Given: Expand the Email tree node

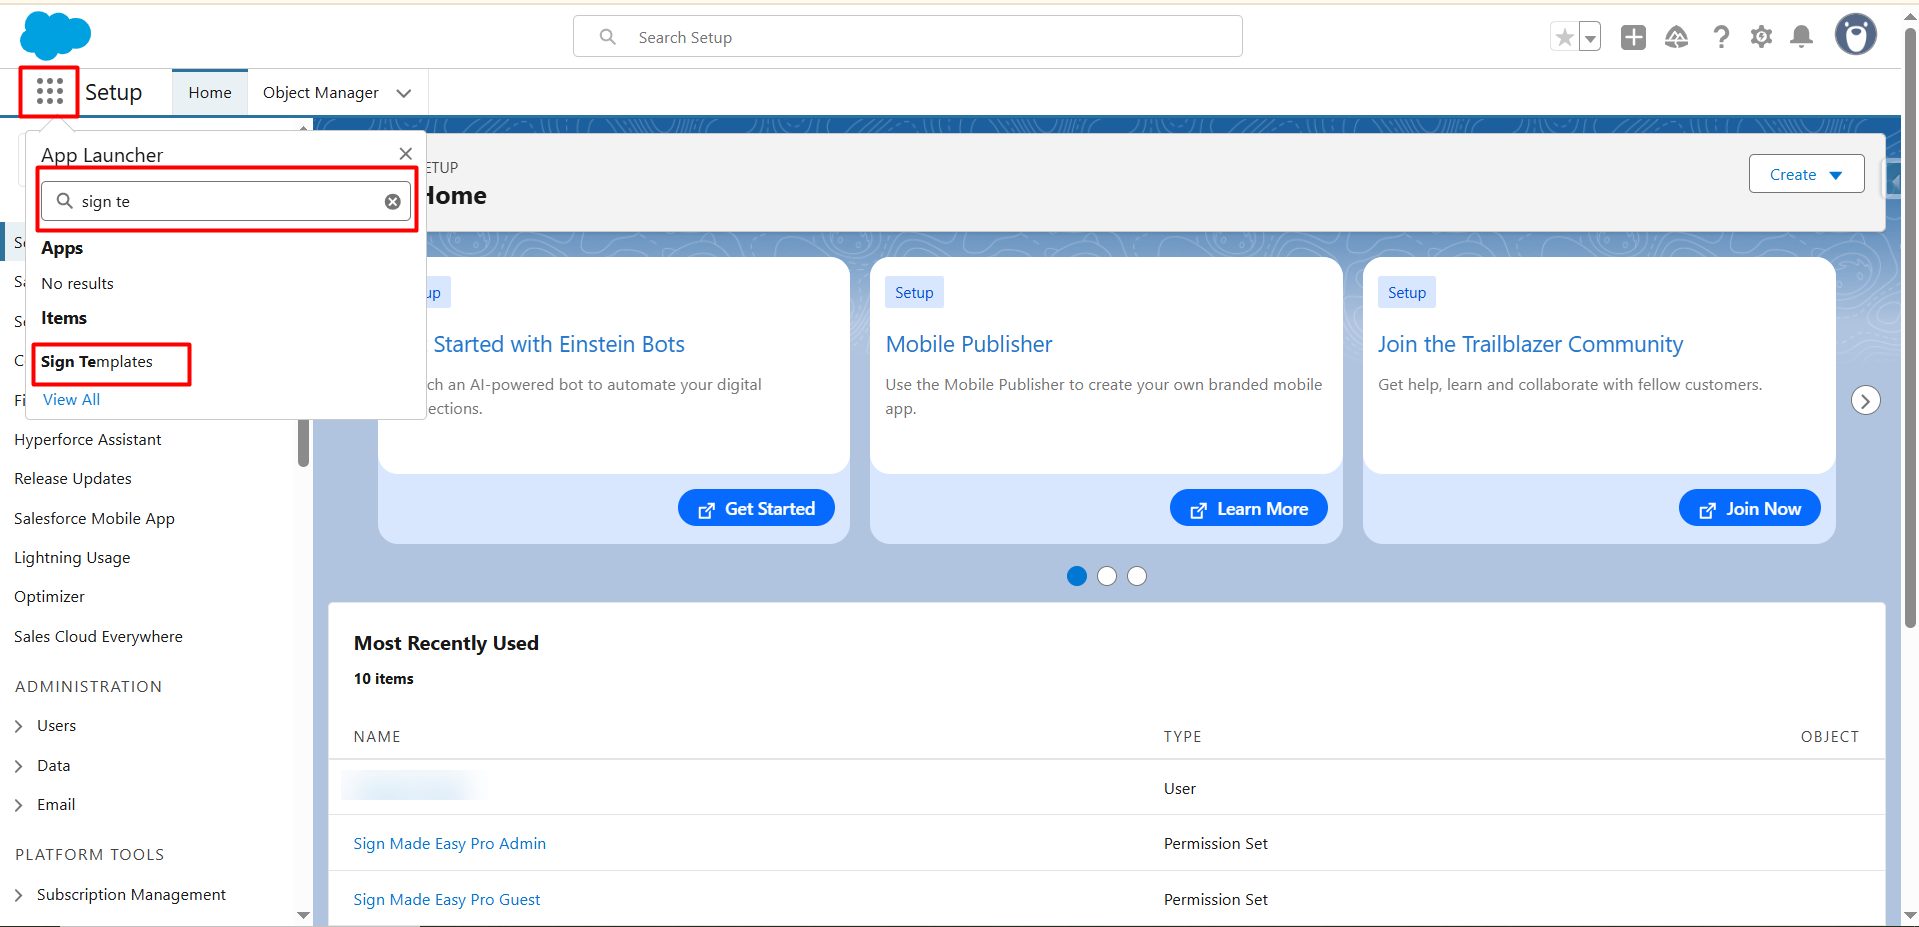Looking at the screenshot, I should click(18, 805).
